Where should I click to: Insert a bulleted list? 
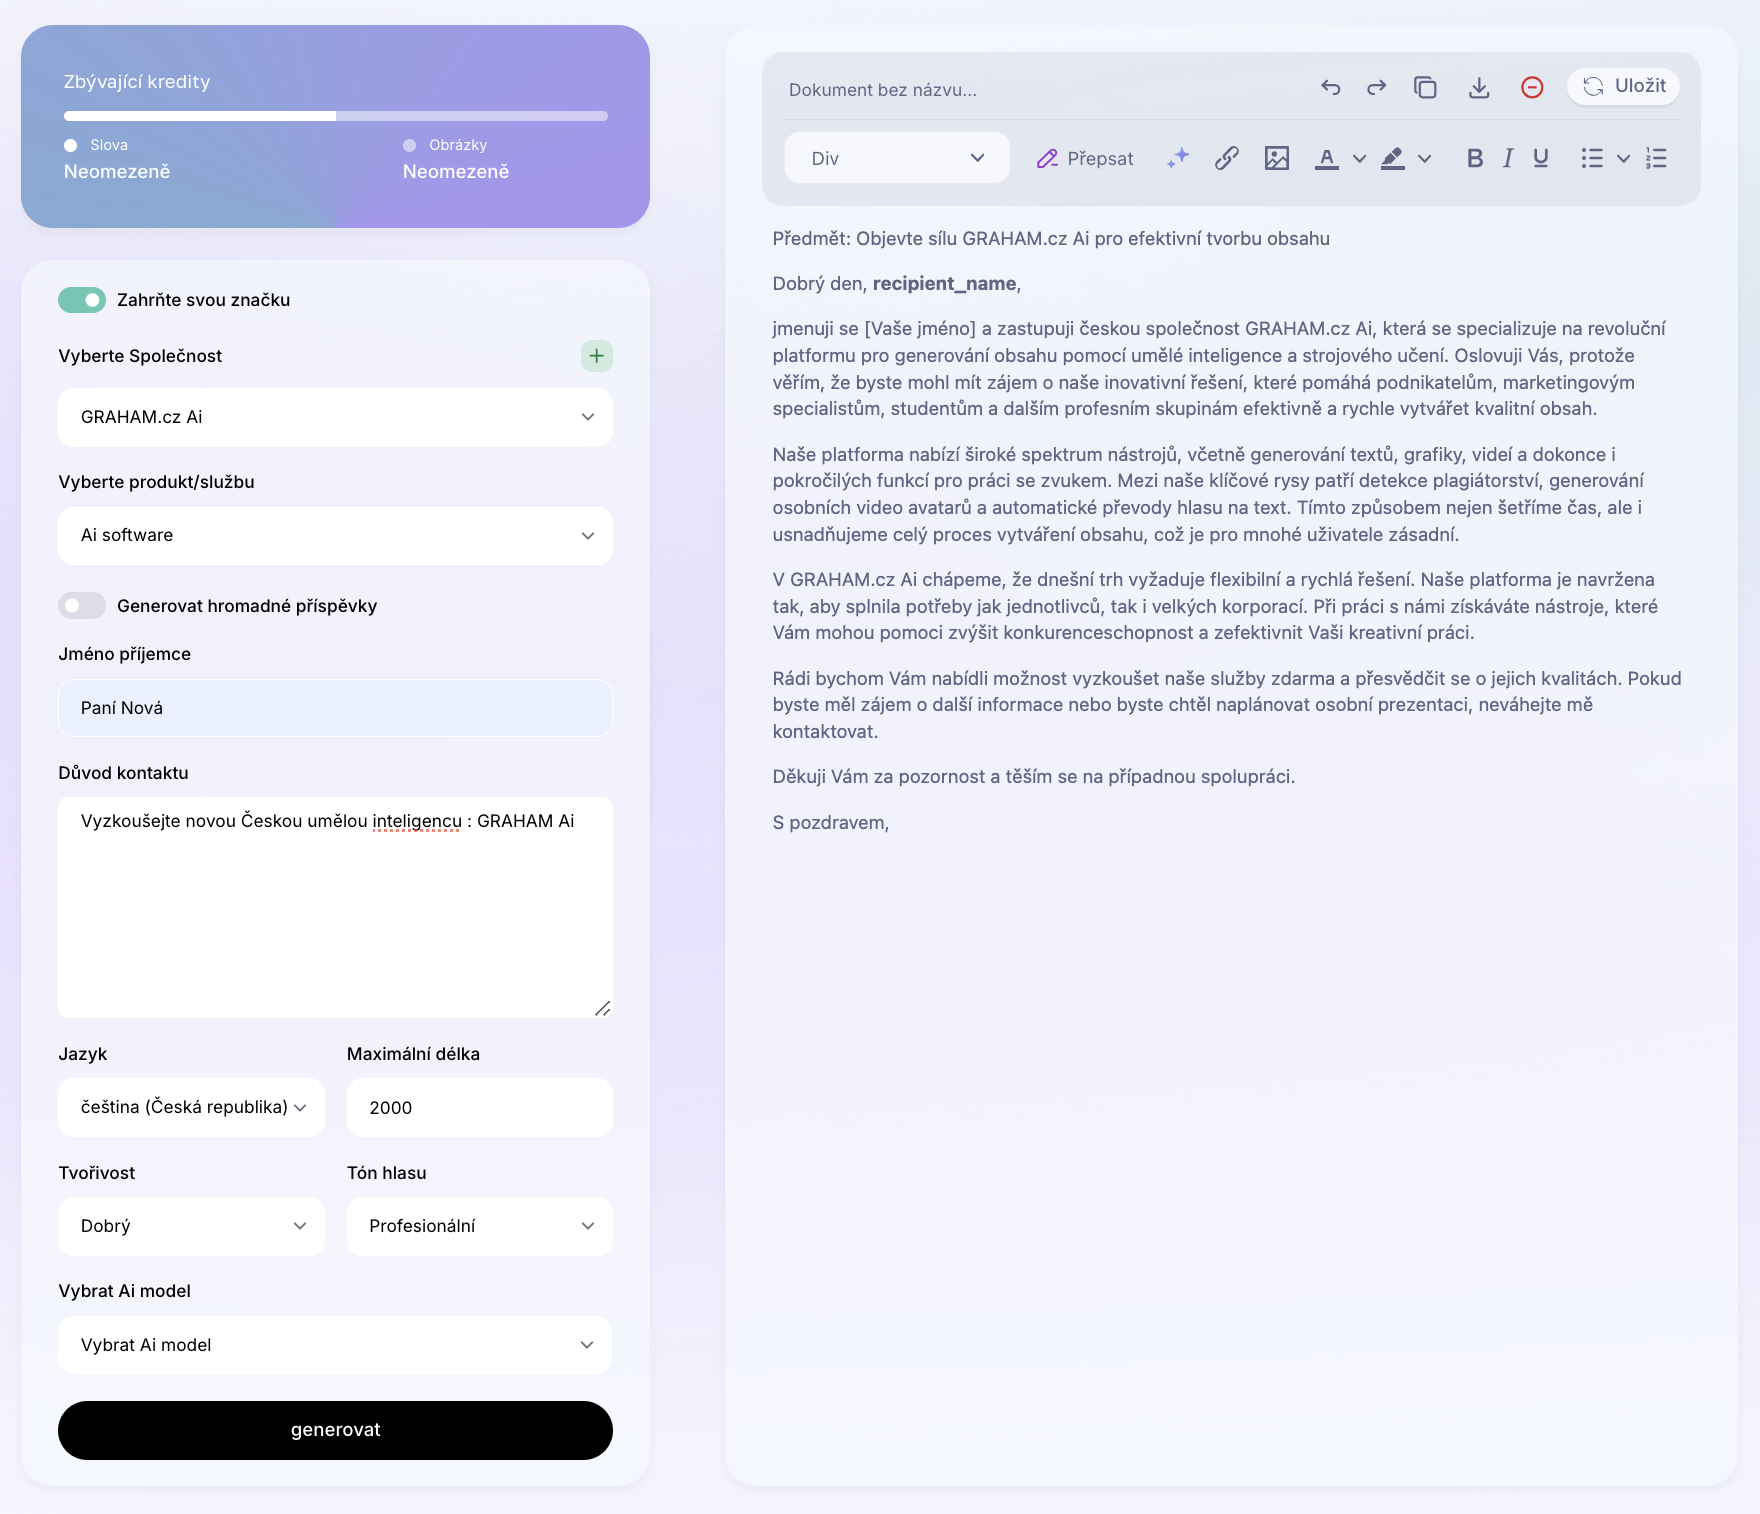(1592, 158)
